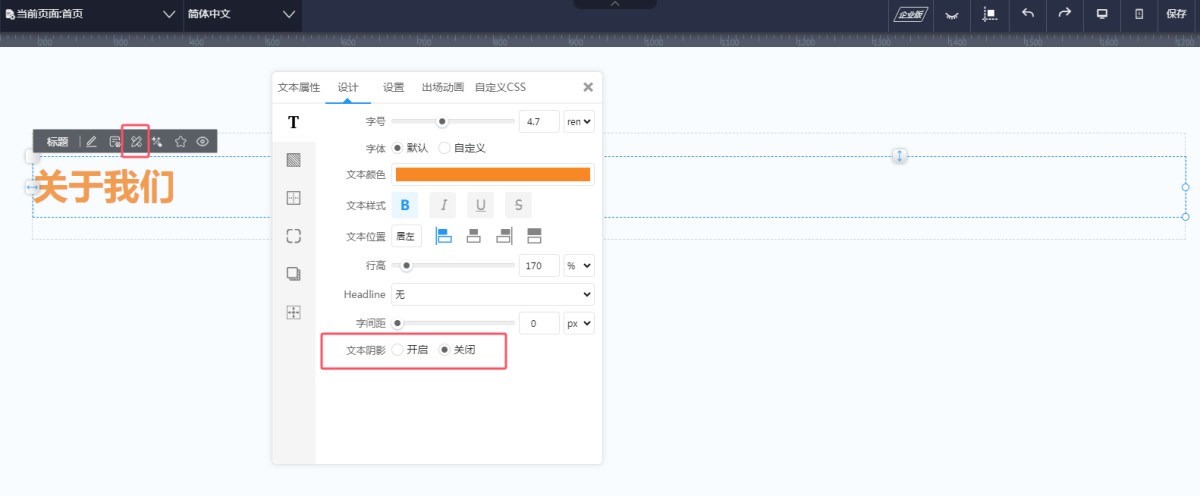Expand the 简体中文 language selector
This screenshot has height=496, width=1200.
coord(242,14)
